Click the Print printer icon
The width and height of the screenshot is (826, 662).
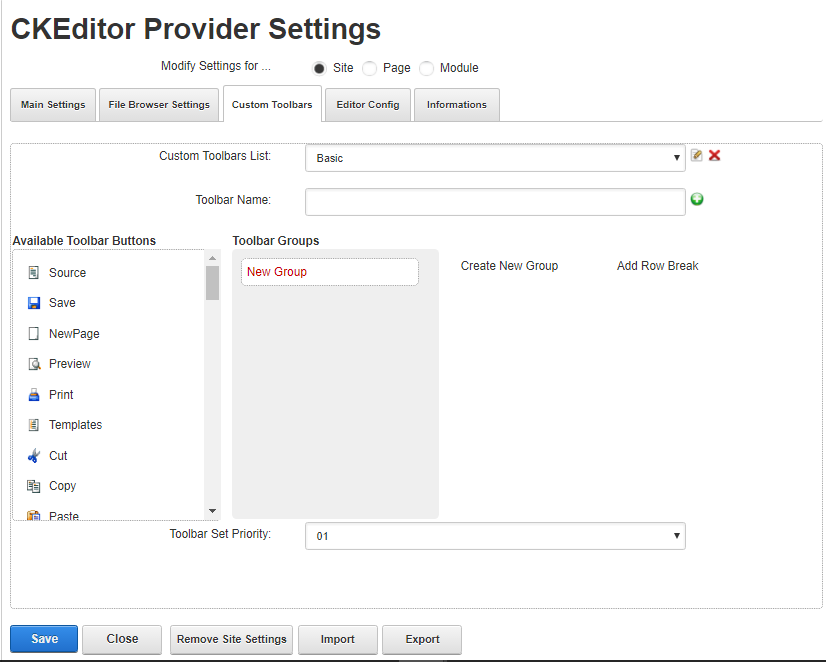pos(34,394)
